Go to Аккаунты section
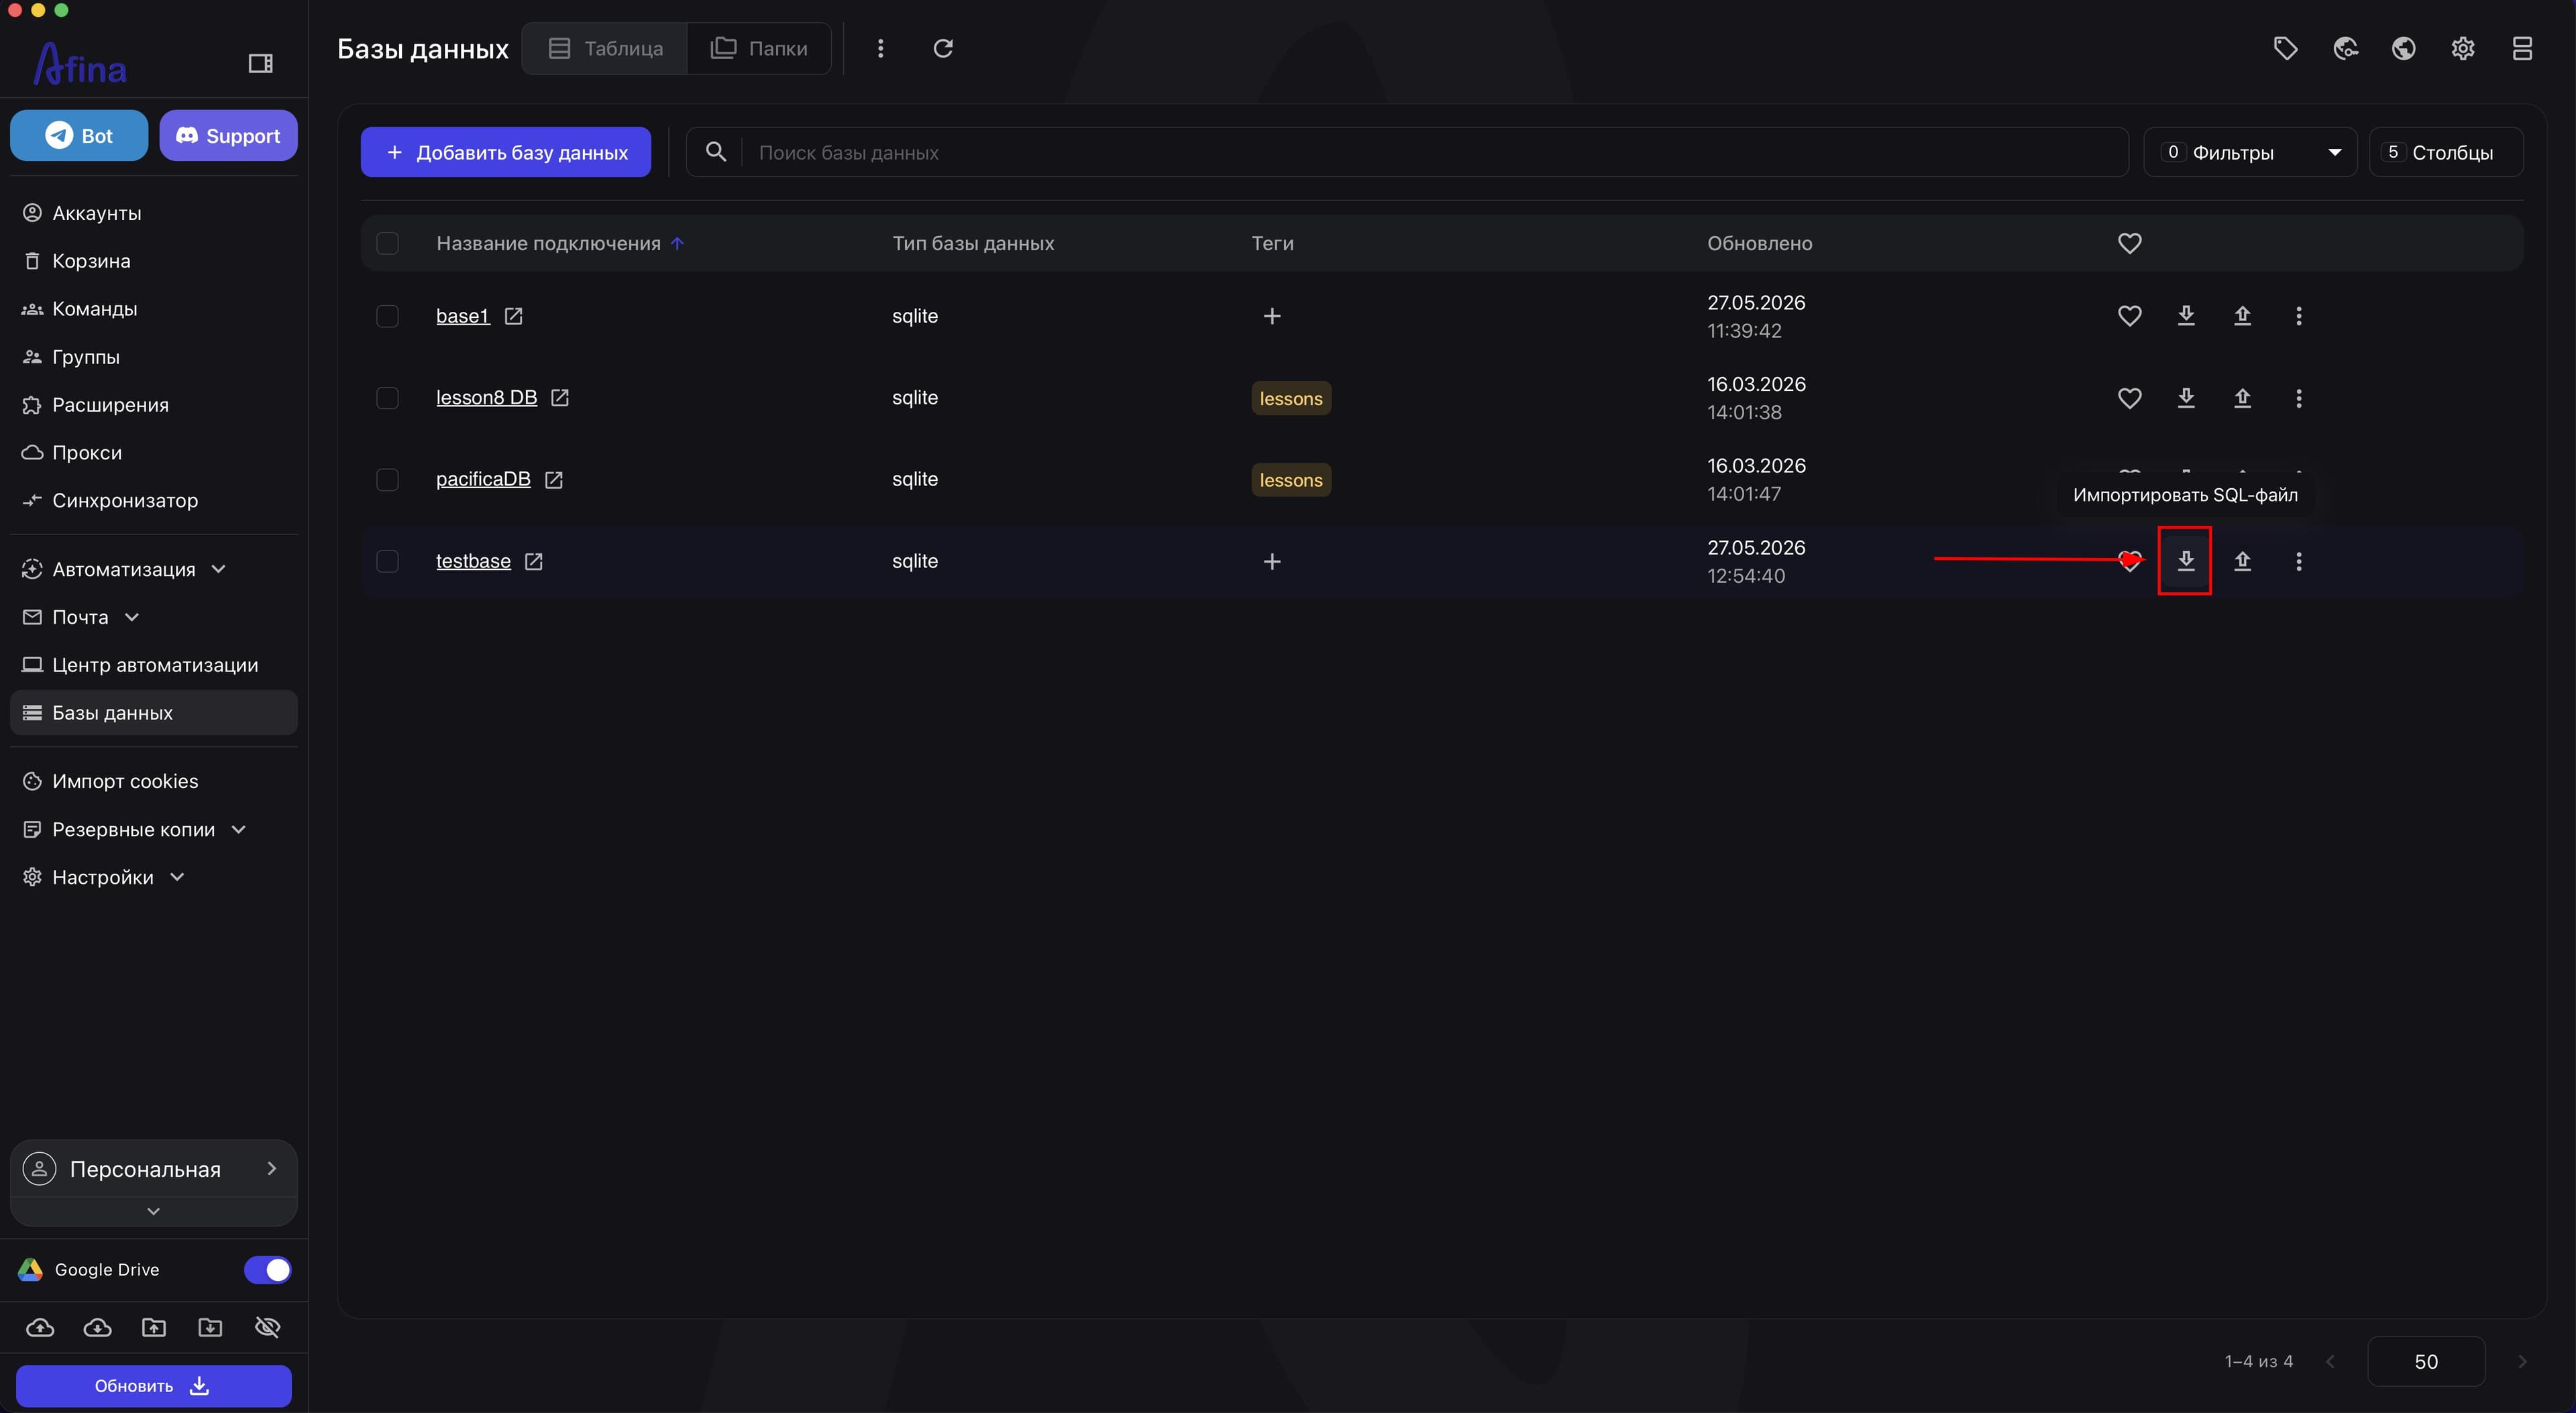Image resolution: width=2576 pixels, height=1413 pixels. [96, 213]
